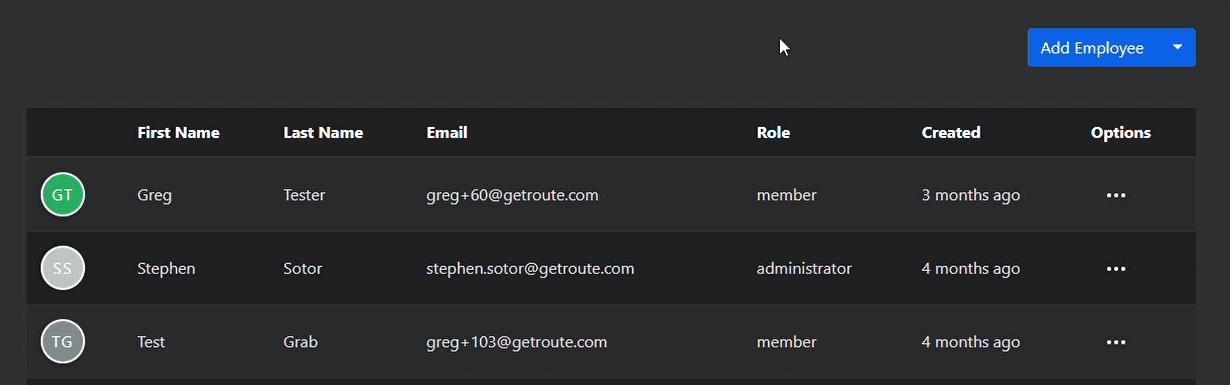Select first name Test
The image size is (1230, 385).
(x=151, y=342)
